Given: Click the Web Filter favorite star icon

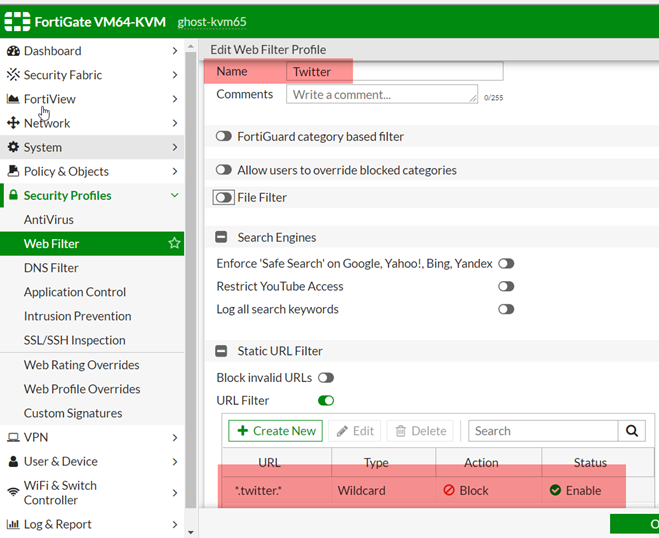Looking at the screenshot, I should click(174, 243).
